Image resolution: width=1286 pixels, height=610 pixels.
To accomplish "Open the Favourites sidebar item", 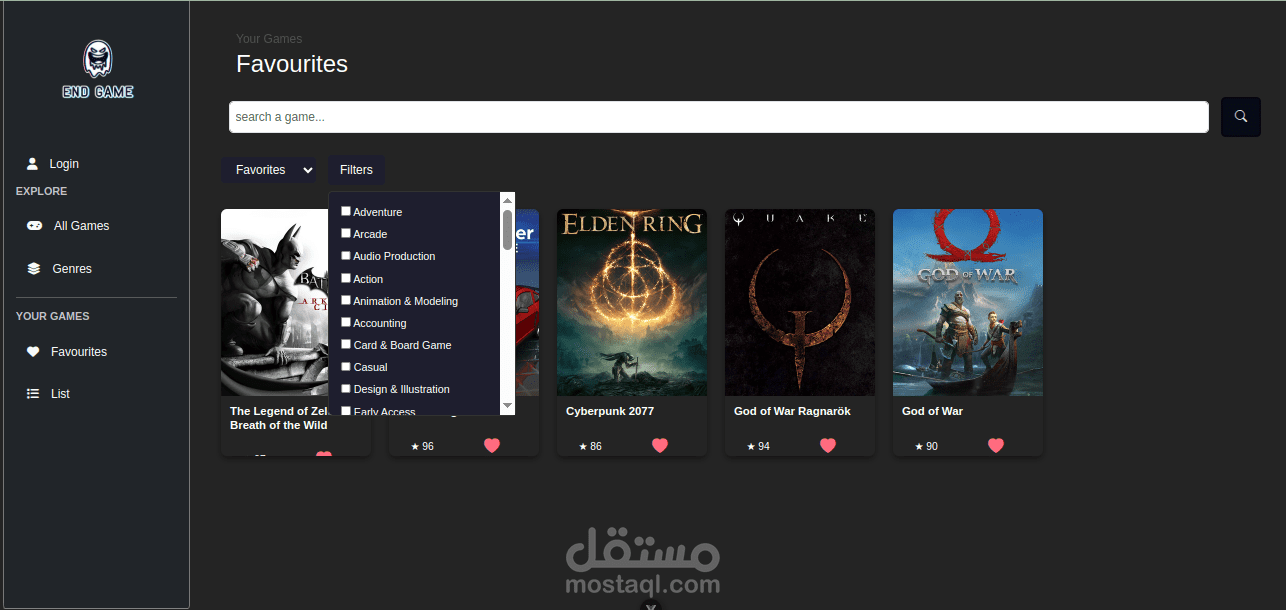I will click(79, 352).
